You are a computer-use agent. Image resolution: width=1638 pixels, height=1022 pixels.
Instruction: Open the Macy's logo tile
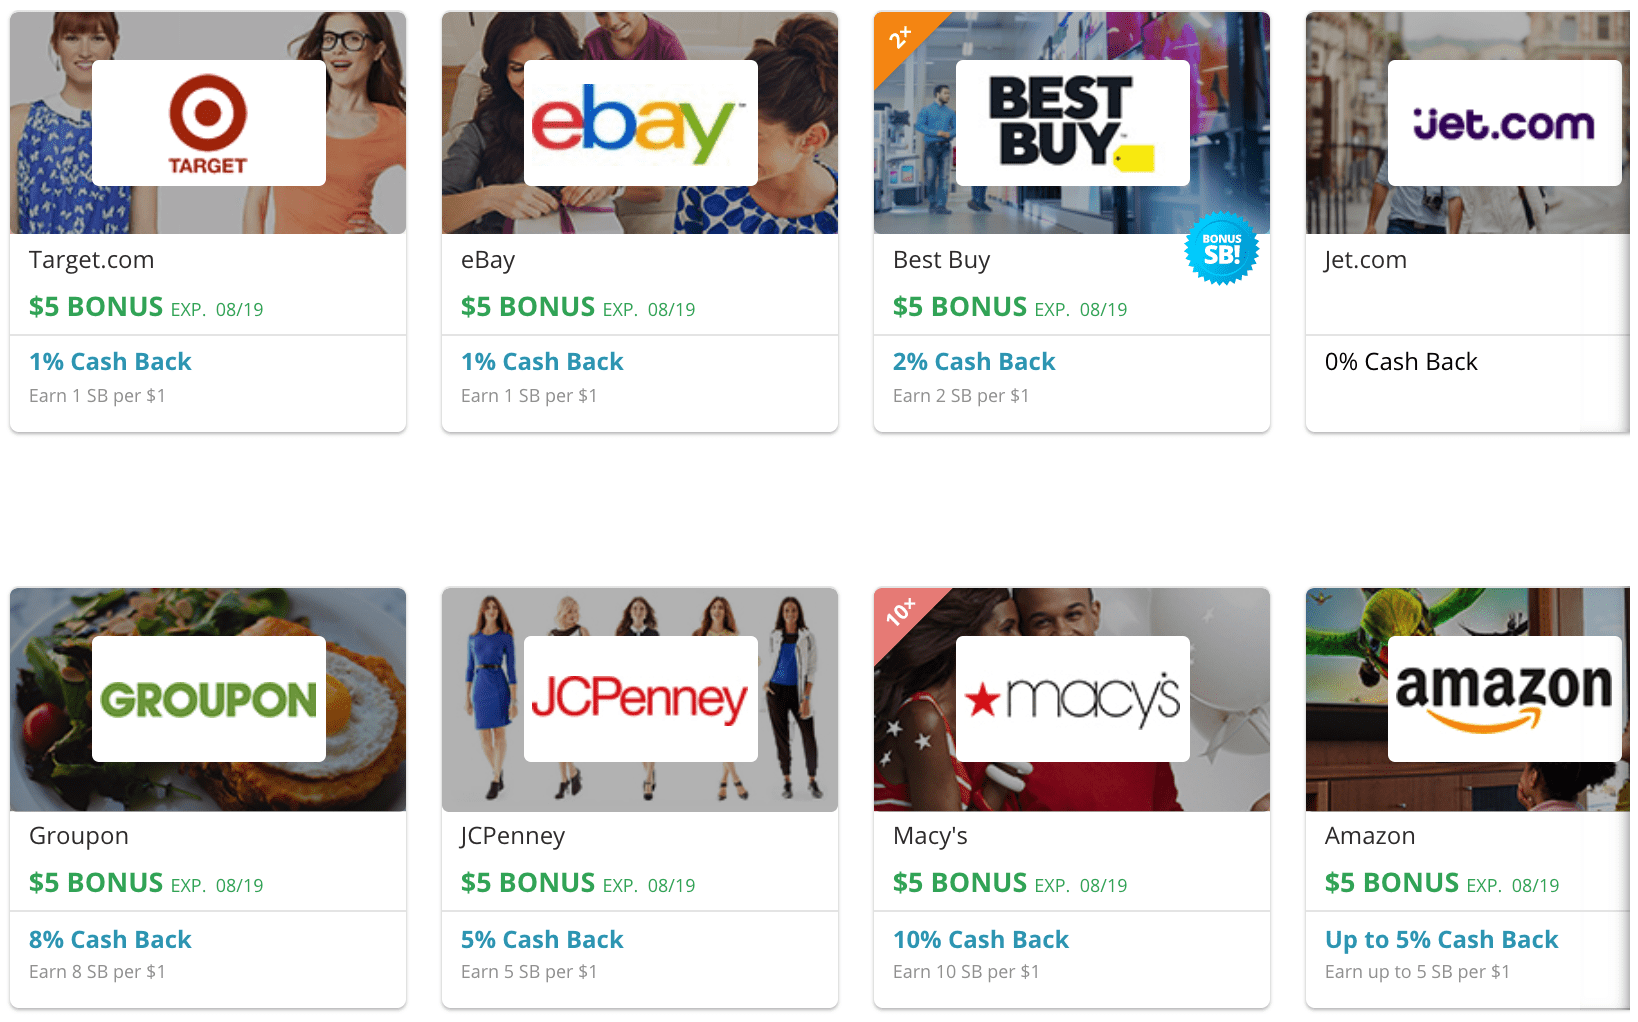point(1073,699)
